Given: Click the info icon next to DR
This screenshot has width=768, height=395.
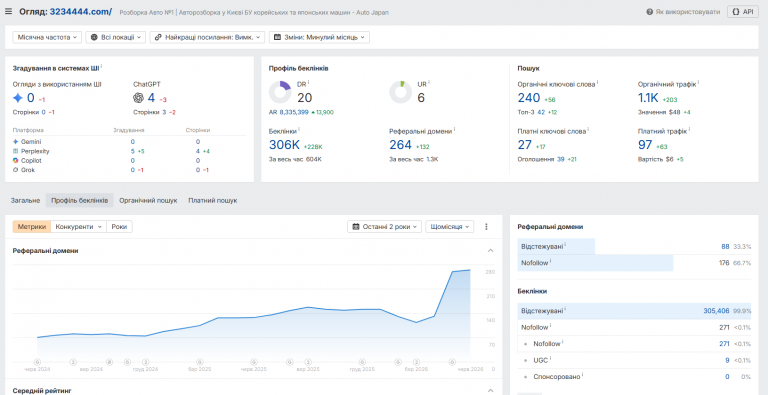Looking at the screenshot, I should 309,82.
